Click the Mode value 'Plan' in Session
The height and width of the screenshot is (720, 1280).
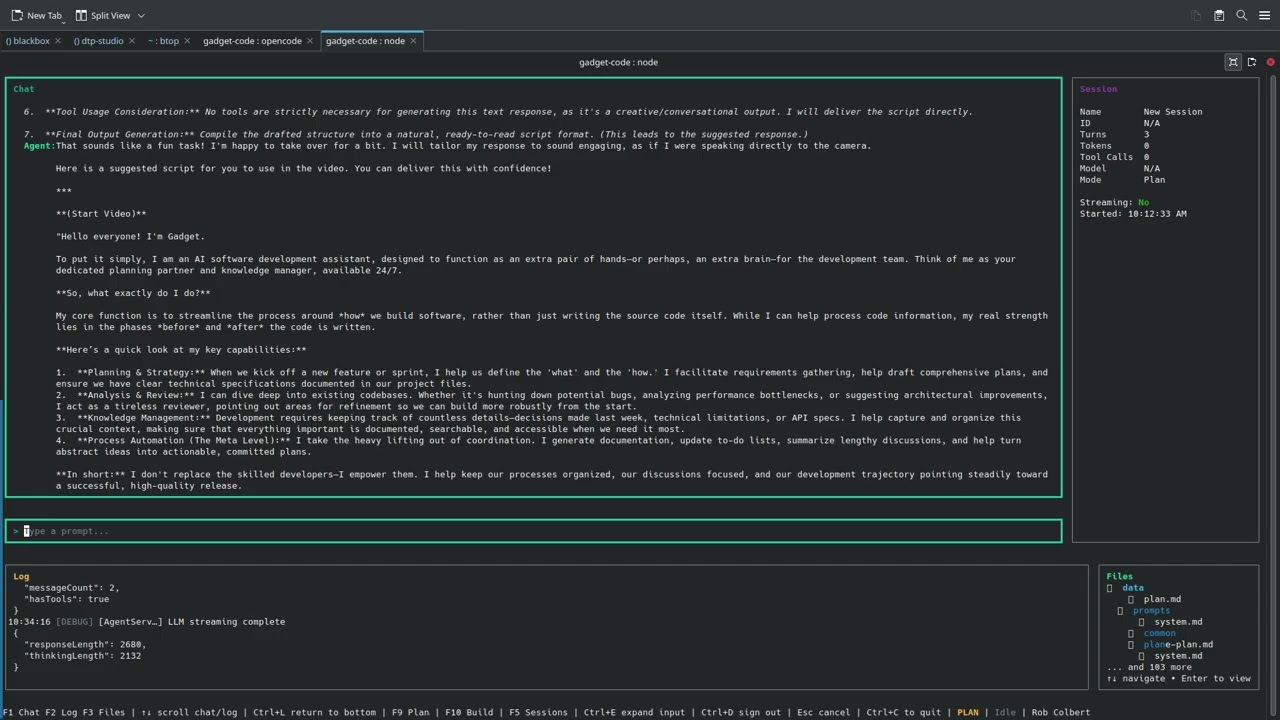pyautogui.click(x=1154, y=180)
